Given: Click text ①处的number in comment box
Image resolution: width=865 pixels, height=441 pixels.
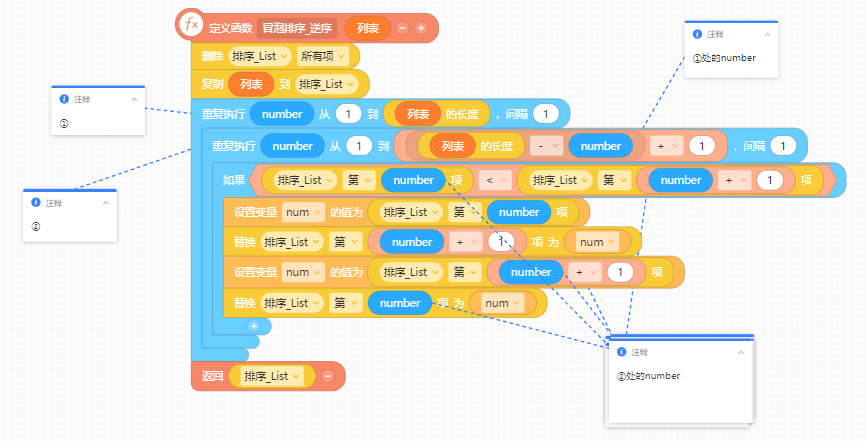Looking at the screenshot, I should pos(724,58).
